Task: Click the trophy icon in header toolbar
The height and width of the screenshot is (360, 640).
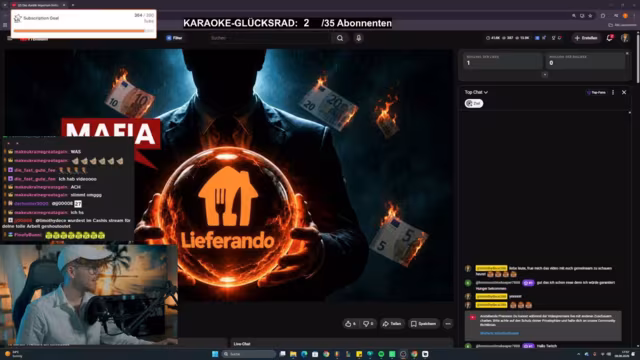Action: 554,38
